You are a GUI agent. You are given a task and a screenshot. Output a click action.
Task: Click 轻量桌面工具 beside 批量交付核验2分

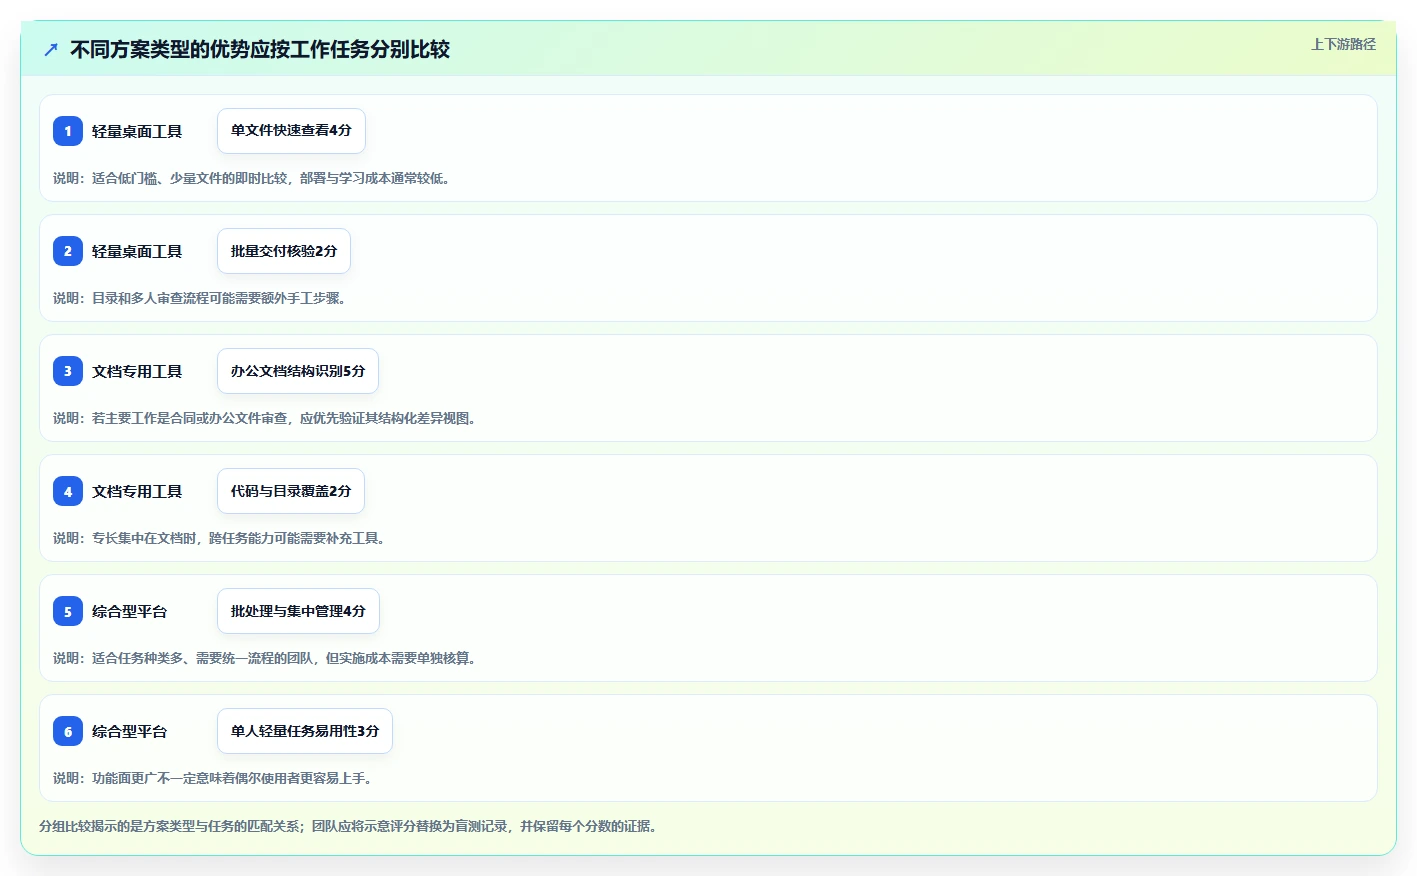click(137, 251)
